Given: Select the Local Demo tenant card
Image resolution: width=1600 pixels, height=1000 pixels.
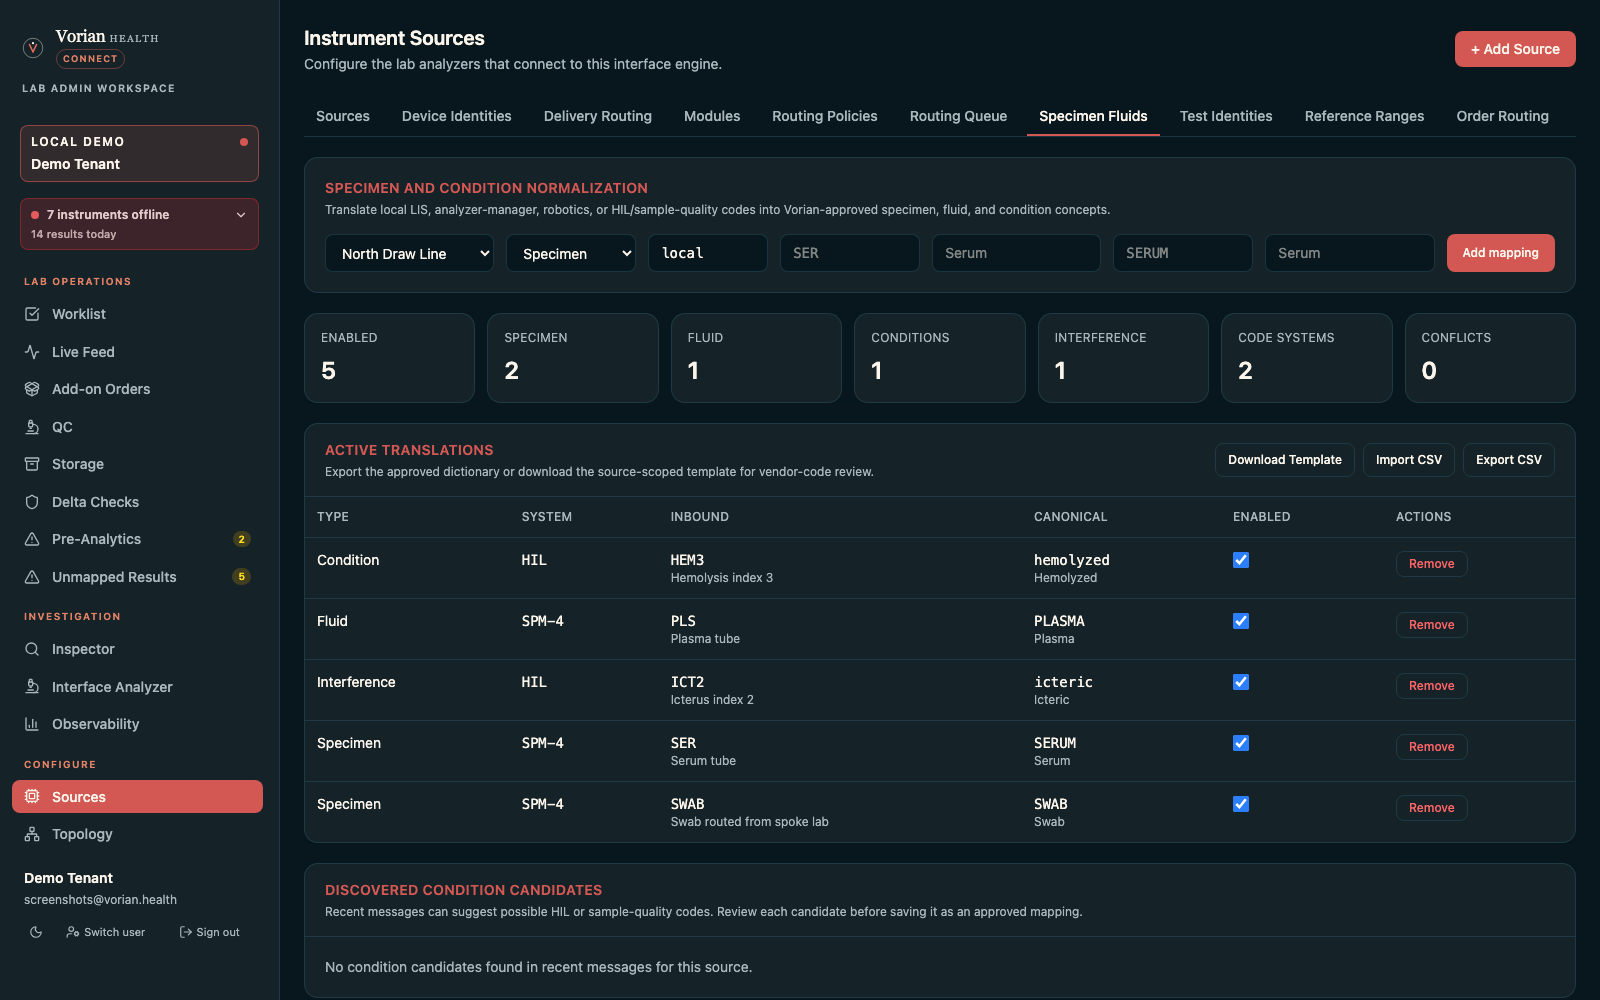Looking at the screenshot, I should [139, 153].
